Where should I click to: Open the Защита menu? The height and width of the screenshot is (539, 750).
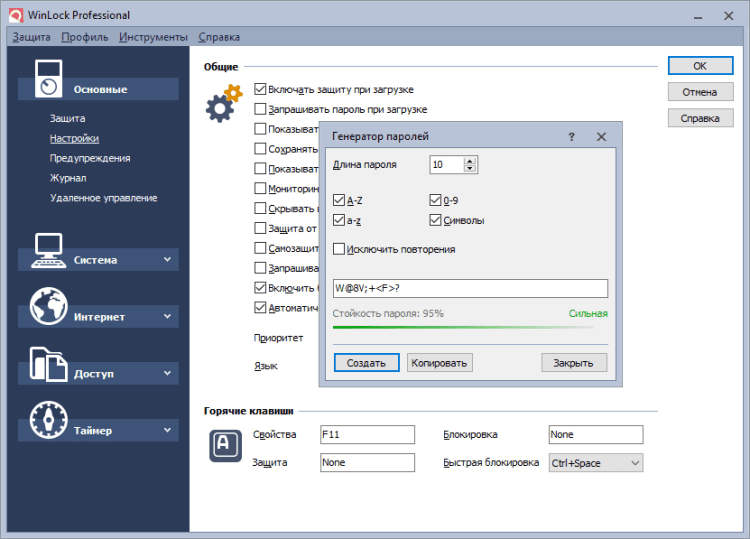(x=32, y=37)
